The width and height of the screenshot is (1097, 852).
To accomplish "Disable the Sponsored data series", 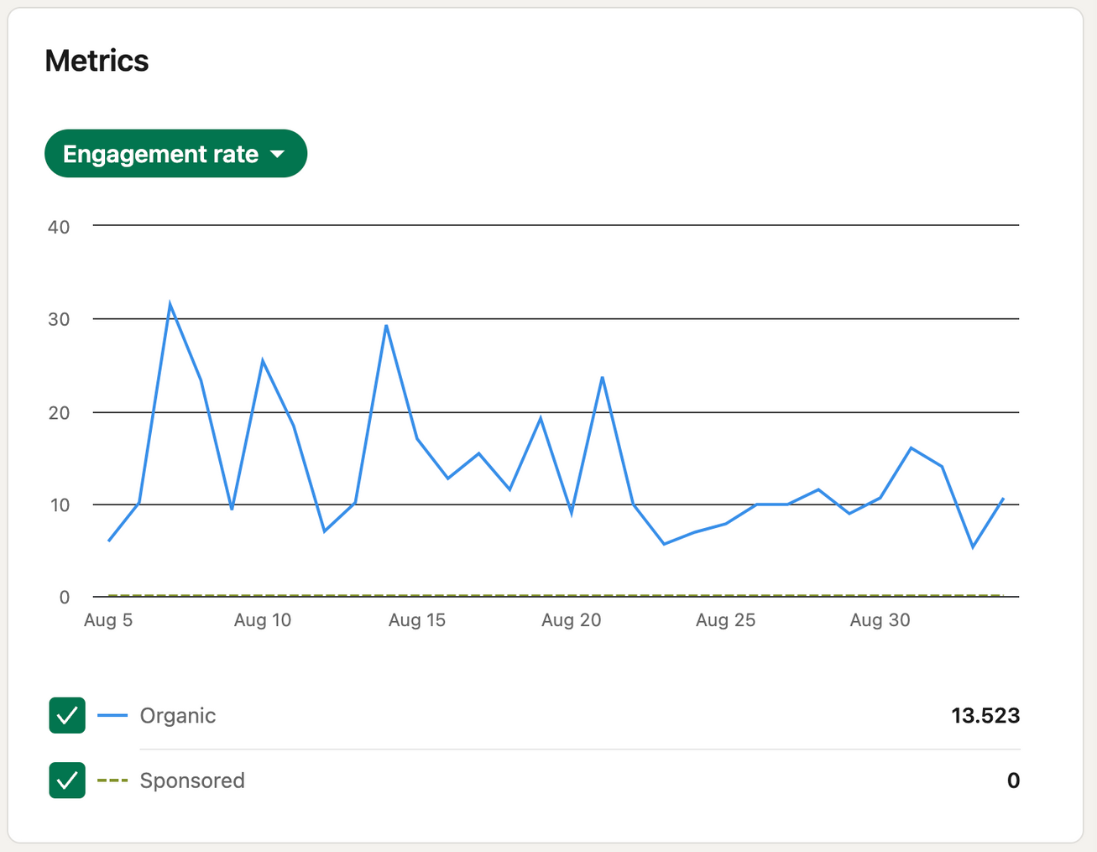I will pyautogui.click(x=66, y=780).
